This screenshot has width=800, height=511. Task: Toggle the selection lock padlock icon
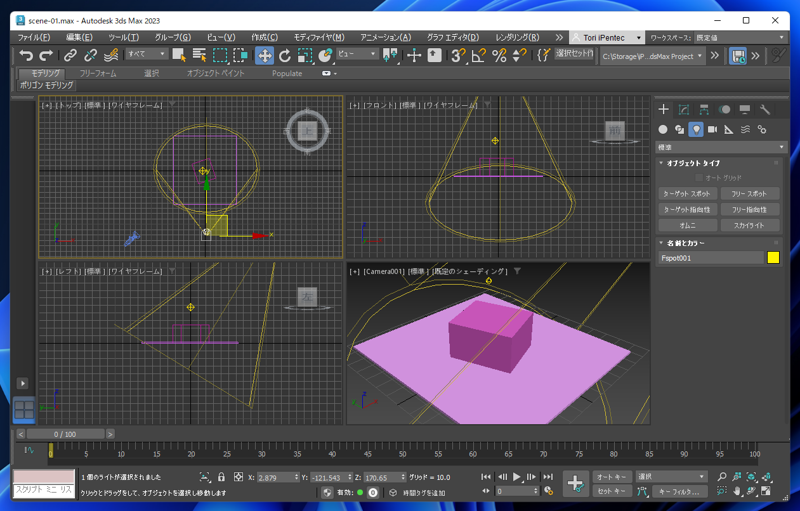coord(222,478)
